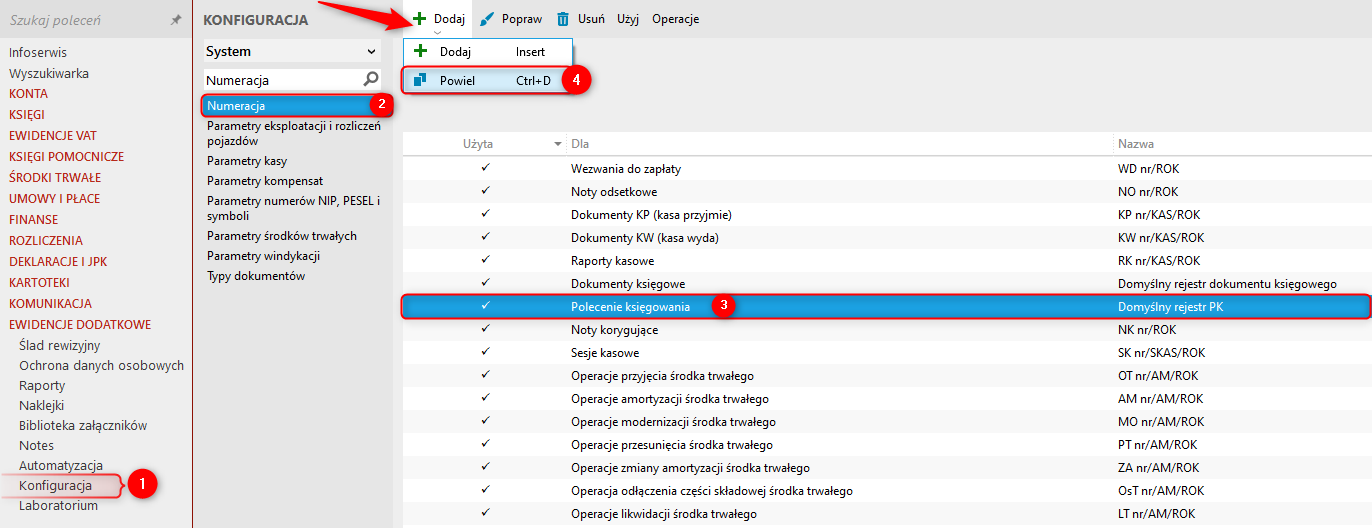The image size is (1372, 528).
Task: Click the Numeracja configuration search field
Action: click(x=282, y=79)
